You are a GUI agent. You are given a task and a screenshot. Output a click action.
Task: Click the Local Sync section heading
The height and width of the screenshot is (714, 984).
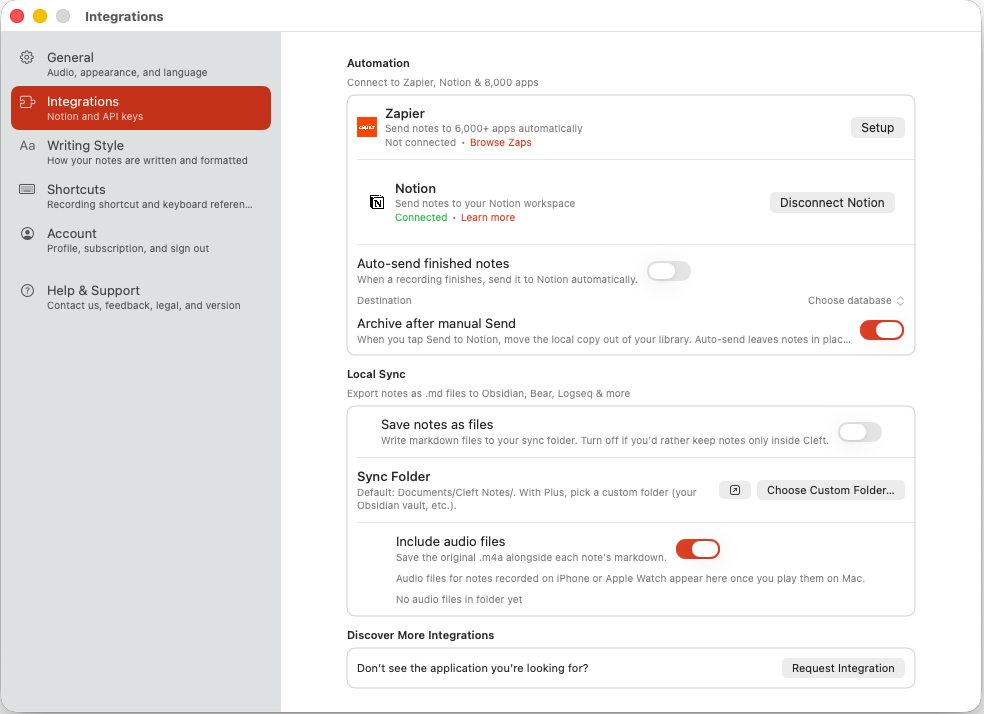[x=376, y=374]
